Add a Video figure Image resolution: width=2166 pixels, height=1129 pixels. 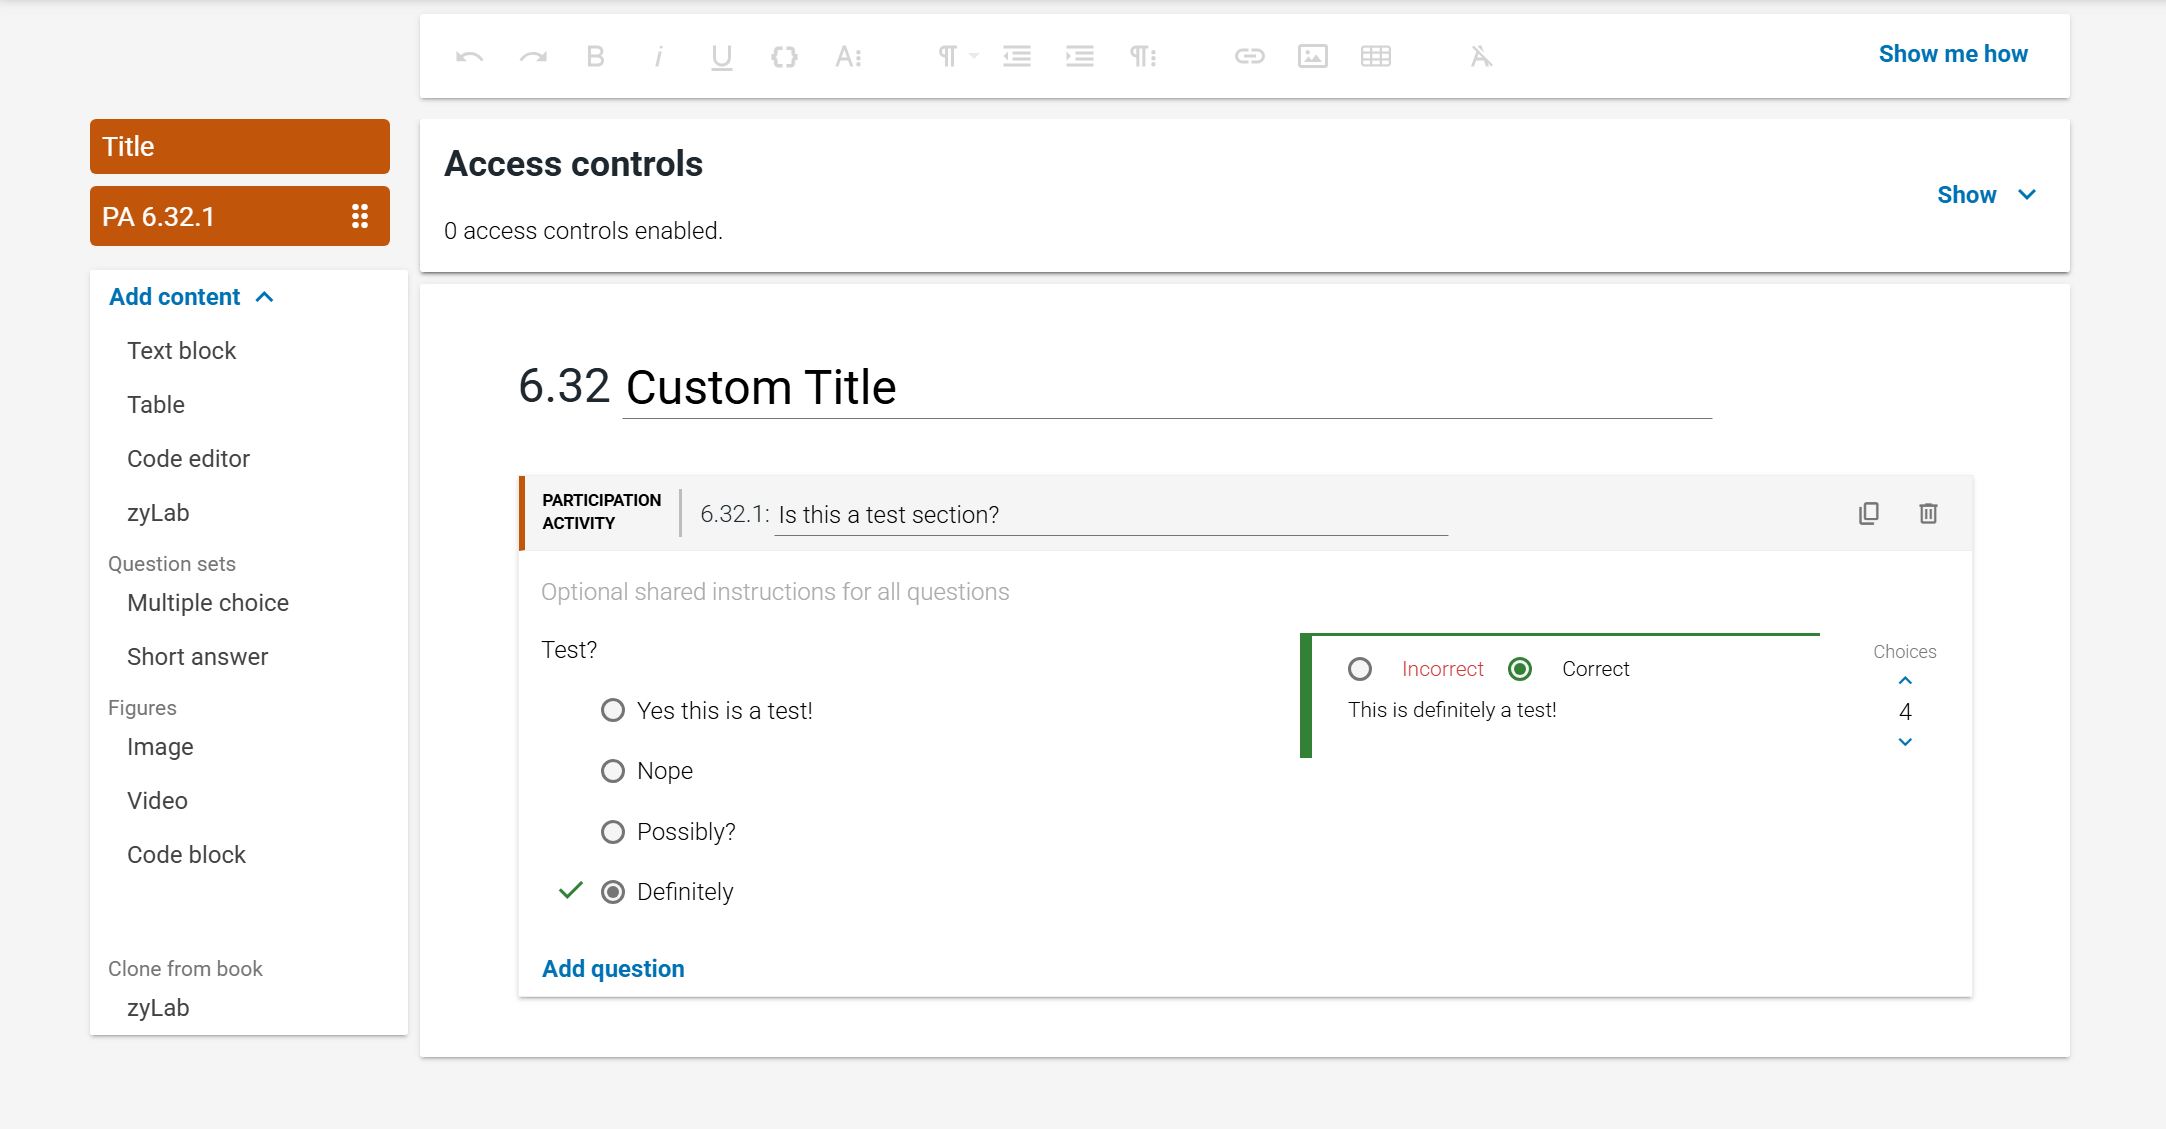click(x=157, y=801)
